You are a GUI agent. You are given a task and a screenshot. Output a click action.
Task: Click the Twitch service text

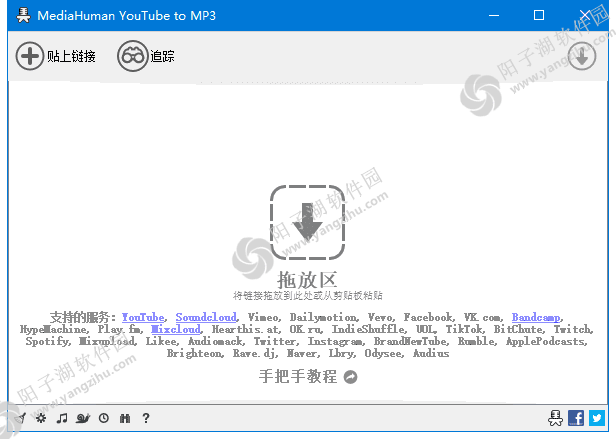point(573,329)
